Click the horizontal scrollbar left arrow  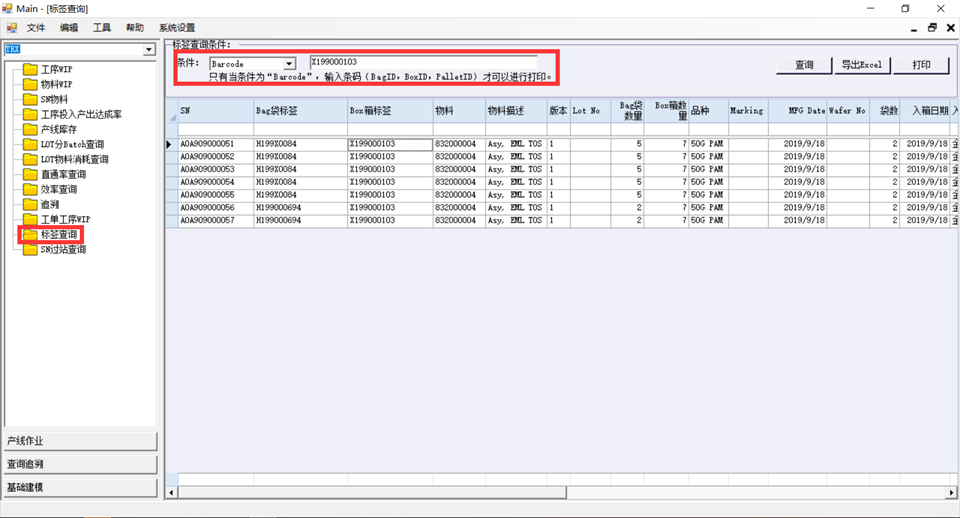click(x=171, y=492)
